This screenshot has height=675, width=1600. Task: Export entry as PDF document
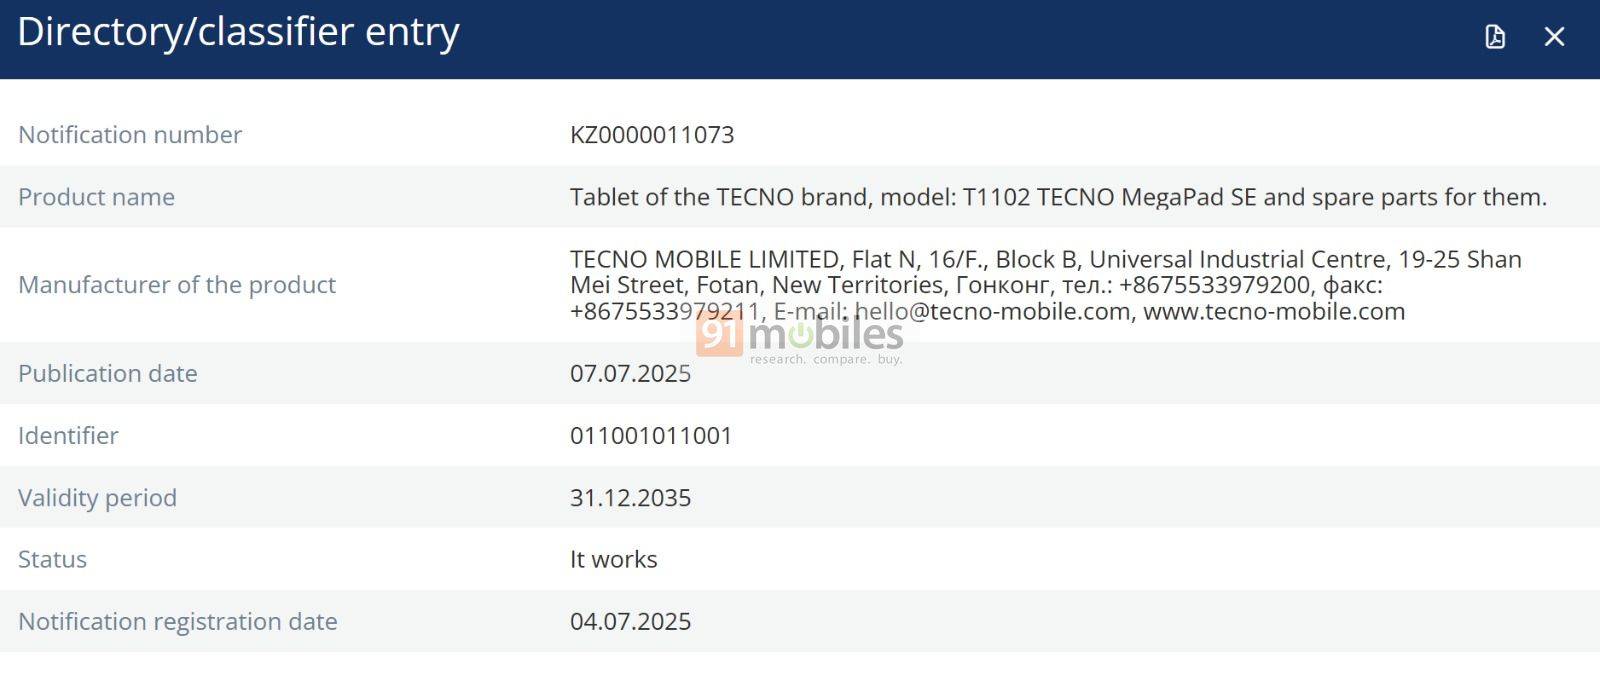[x=1495, y=37]
